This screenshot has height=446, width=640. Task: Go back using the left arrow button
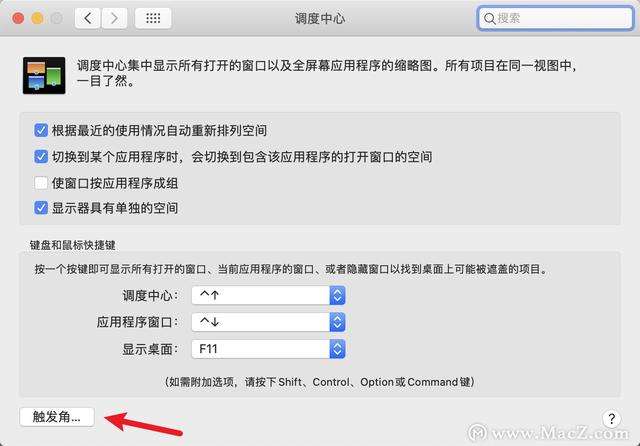(x=87, y=18)
